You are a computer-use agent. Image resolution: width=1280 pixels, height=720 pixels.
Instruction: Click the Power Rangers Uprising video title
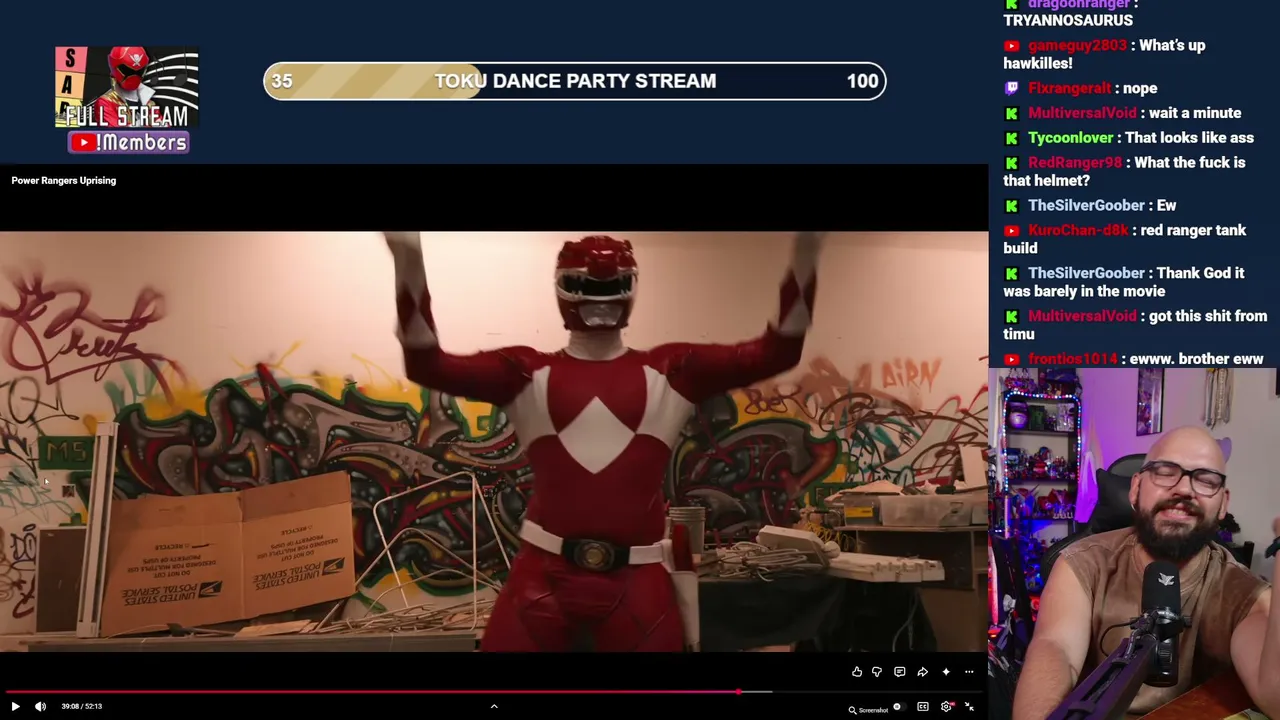64,181
